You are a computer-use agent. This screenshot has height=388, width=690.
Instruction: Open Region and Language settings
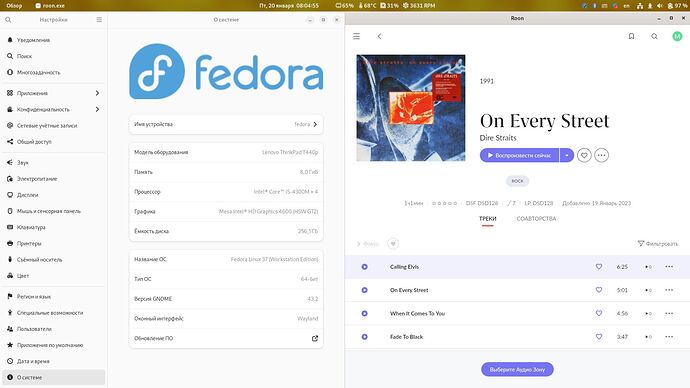coord(54,297)
